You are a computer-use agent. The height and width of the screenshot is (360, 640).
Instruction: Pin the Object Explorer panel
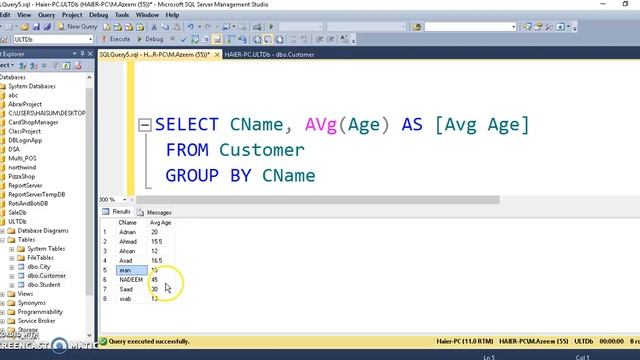82,54
